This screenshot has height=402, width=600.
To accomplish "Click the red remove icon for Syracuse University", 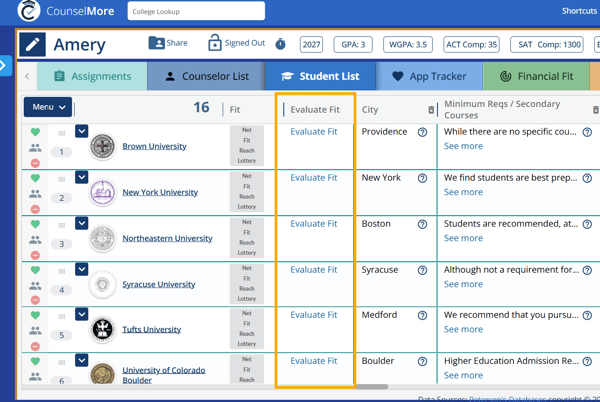I will (x=35, y=300).
